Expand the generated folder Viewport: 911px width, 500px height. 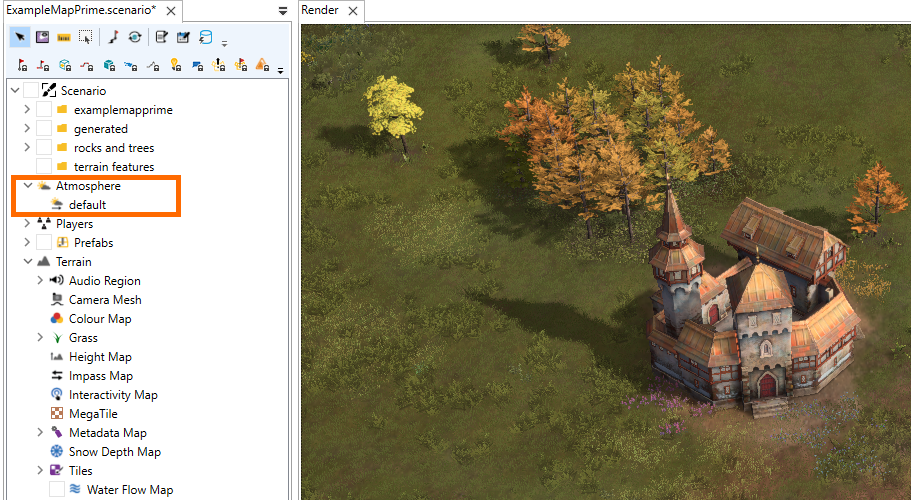pos(27,128)
